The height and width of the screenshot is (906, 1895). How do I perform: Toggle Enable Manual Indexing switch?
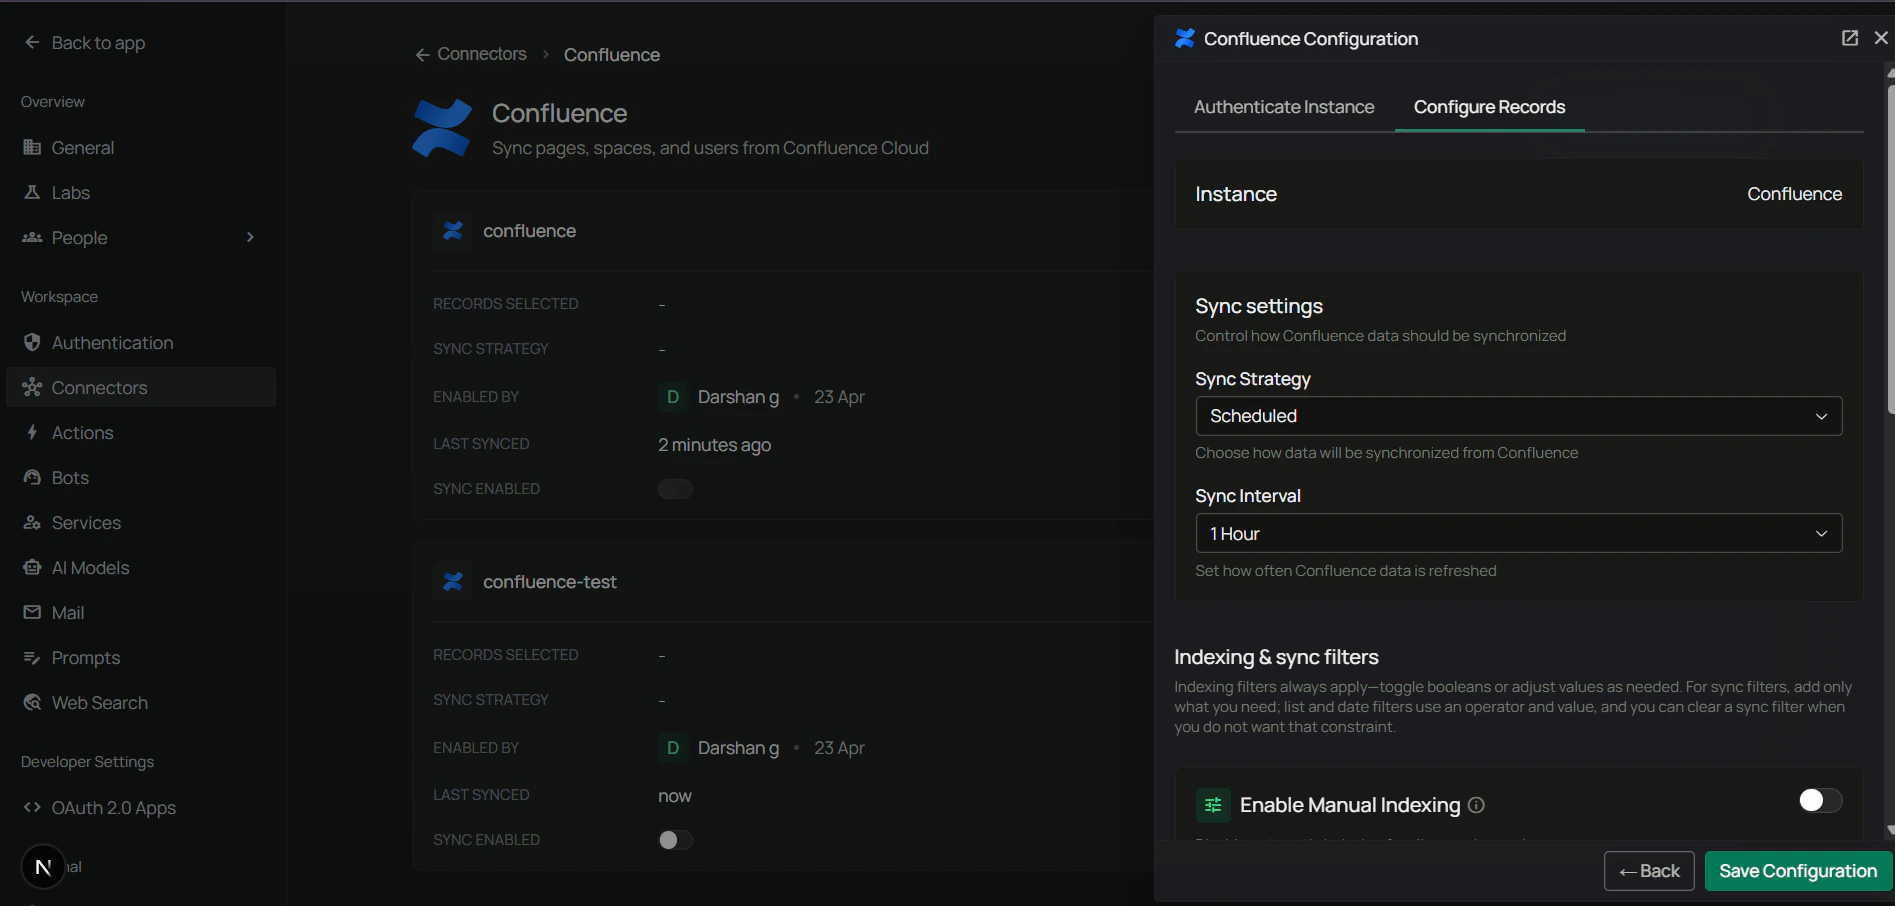1820,800
